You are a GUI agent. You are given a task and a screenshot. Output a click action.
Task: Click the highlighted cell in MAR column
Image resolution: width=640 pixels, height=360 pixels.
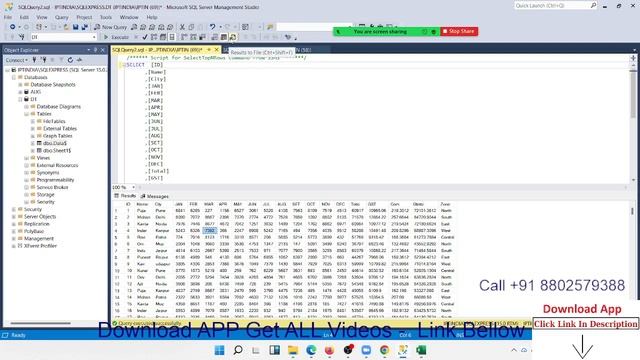[x=209, y=231]
